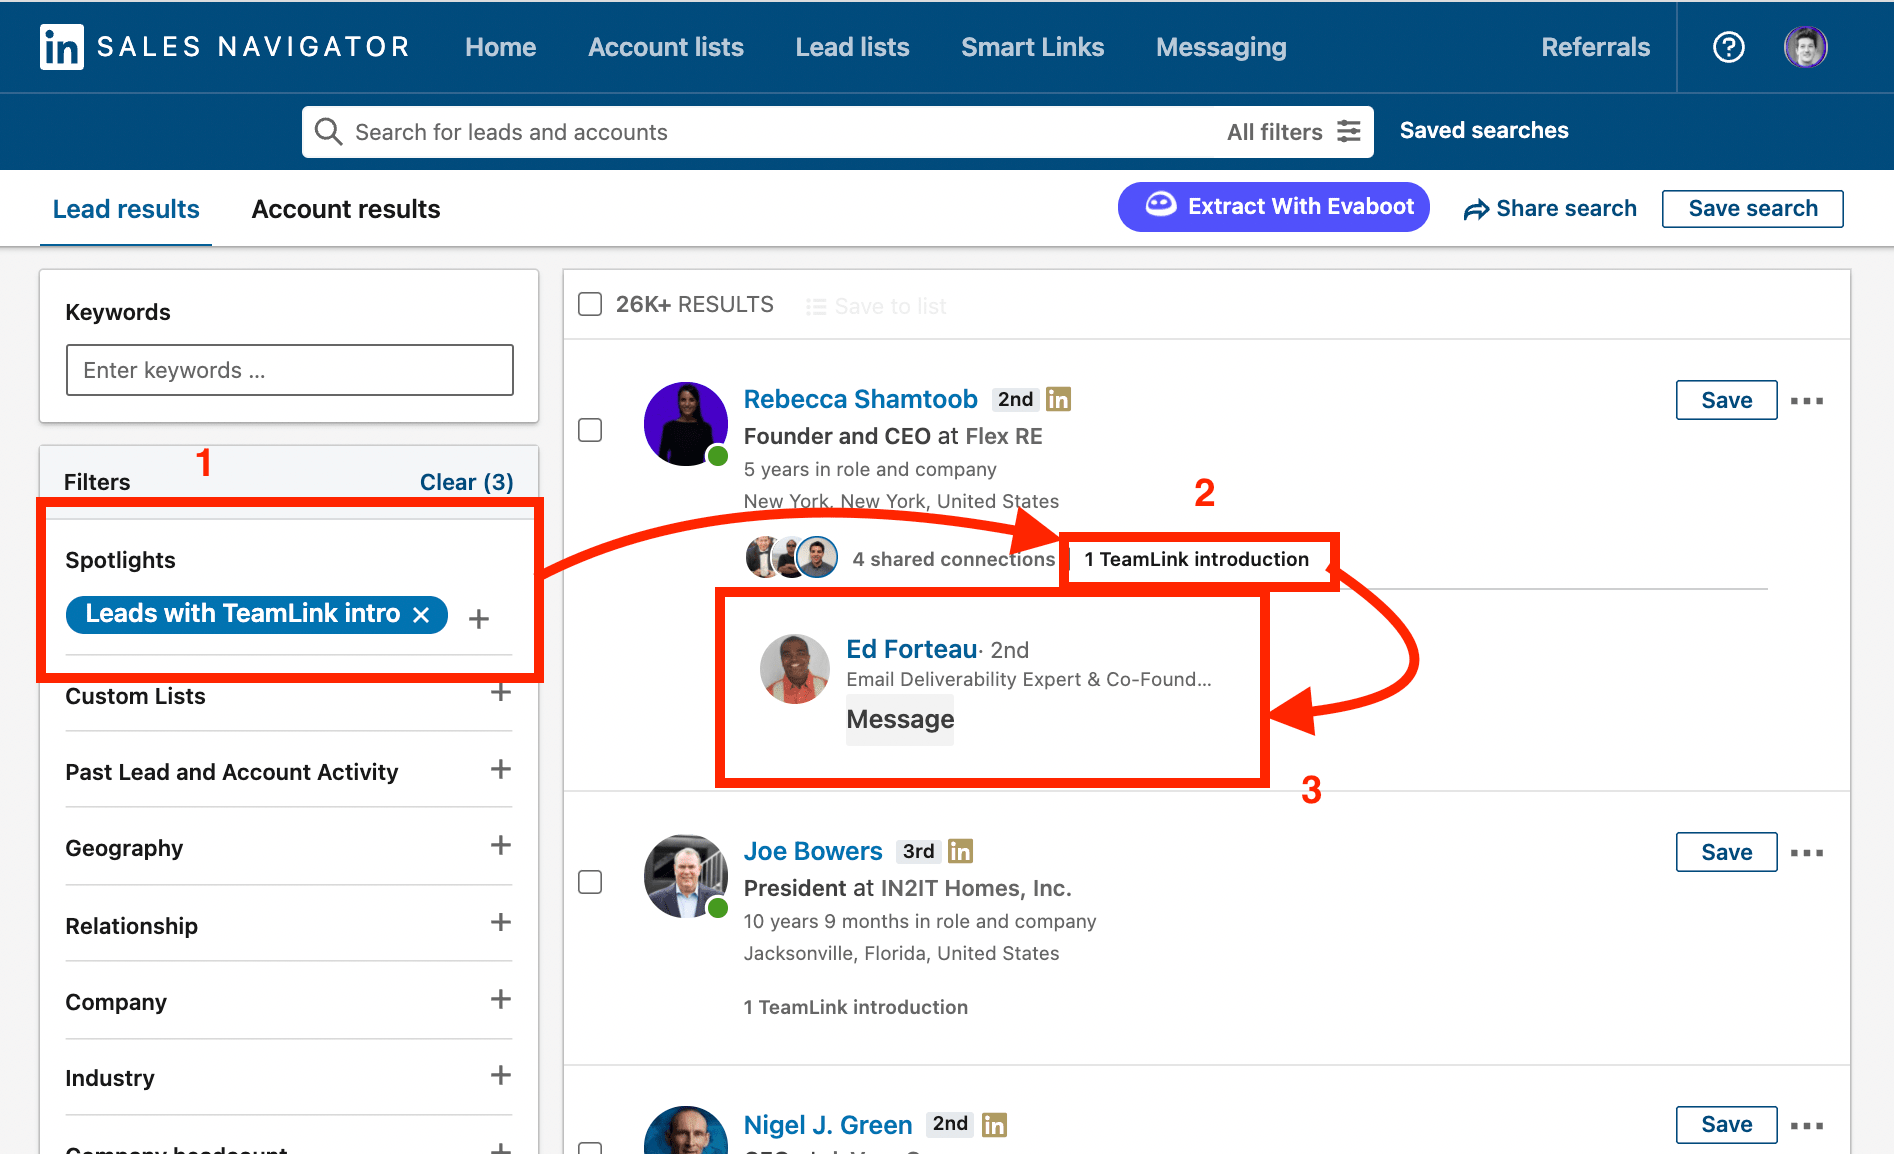Open Referrals link
Image resolution: width=1894 pixels, height=1154 pixels.
[x=1595, y=47]
